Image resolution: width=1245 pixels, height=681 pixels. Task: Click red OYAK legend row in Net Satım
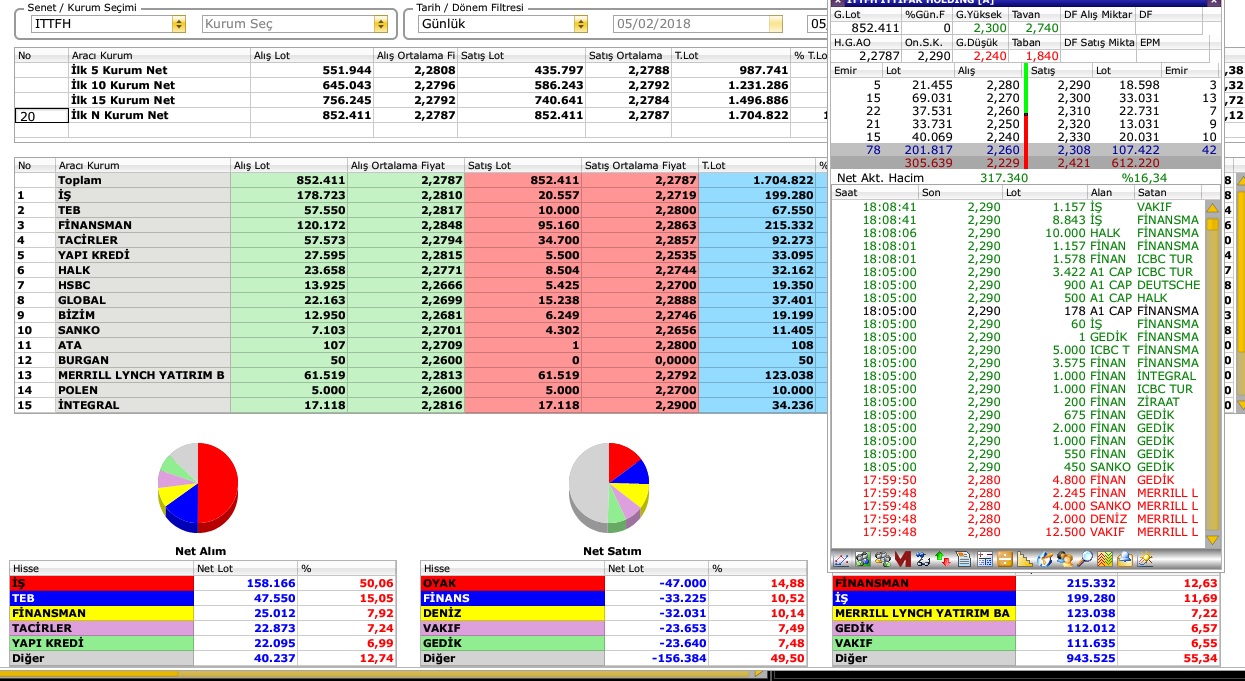point(614,583)
